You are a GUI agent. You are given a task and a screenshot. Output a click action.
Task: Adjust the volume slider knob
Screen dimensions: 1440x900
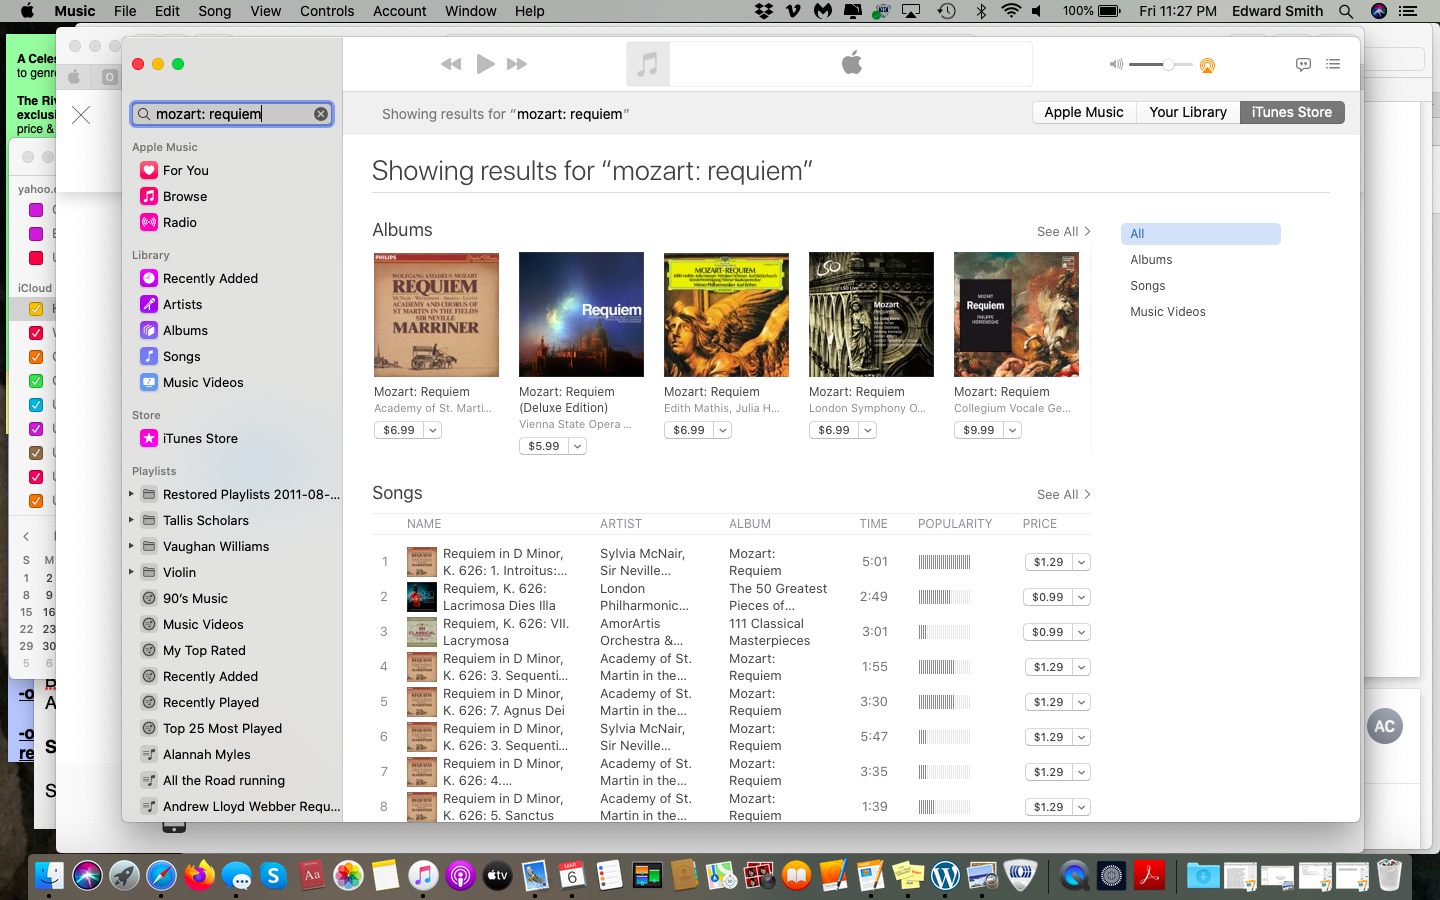[1168, 65]
